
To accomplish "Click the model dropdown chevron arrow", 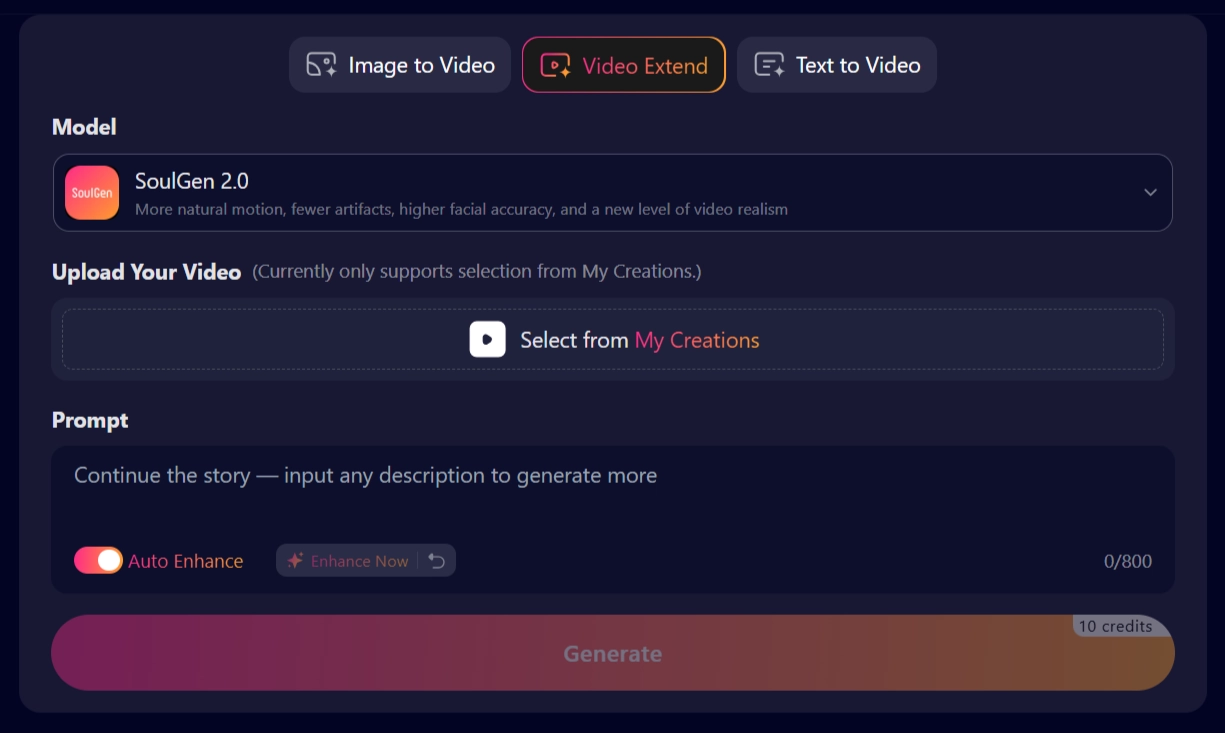I will point(1150,193).
